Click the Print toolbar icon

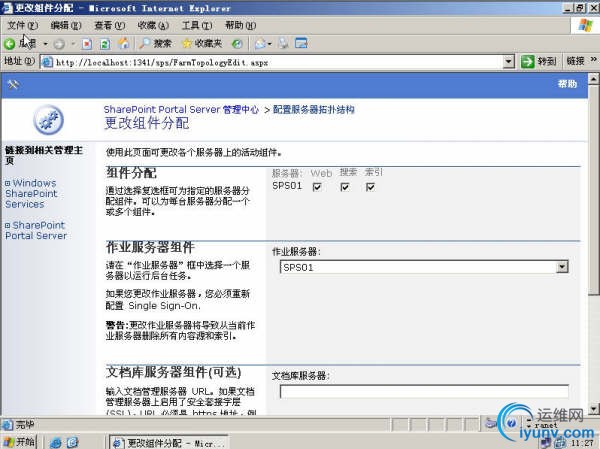284,44
